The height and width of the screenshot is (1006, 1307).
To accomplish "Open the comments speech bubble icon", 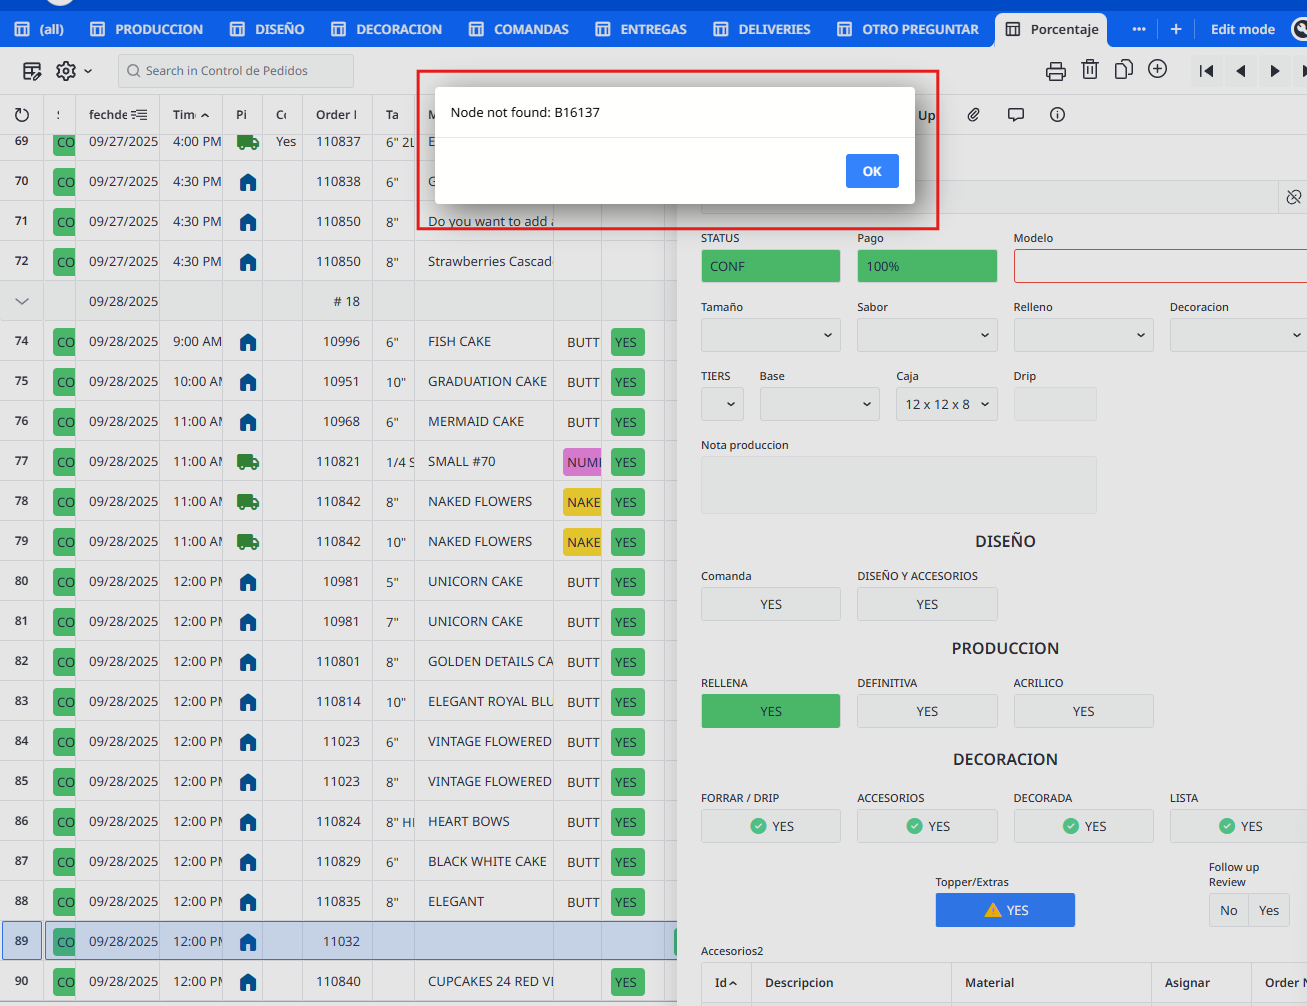I will point(1016,115).
